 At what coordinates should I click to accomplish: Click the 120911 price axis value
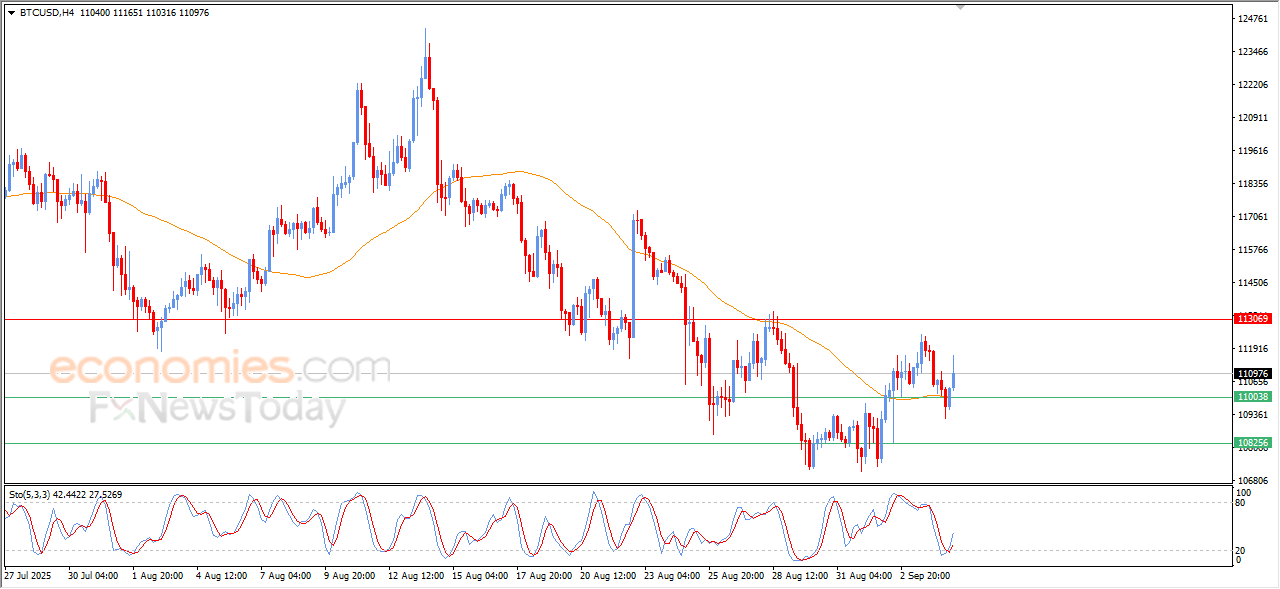[1254, 118]
